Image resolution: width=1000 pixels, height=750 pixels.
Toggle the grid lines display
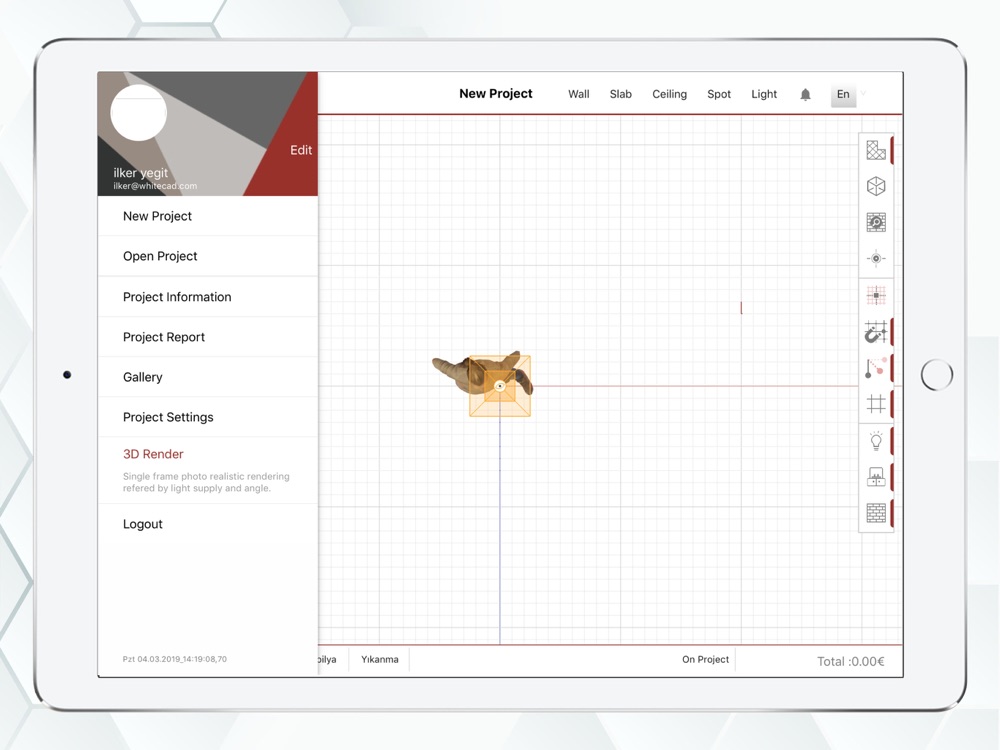876,404
